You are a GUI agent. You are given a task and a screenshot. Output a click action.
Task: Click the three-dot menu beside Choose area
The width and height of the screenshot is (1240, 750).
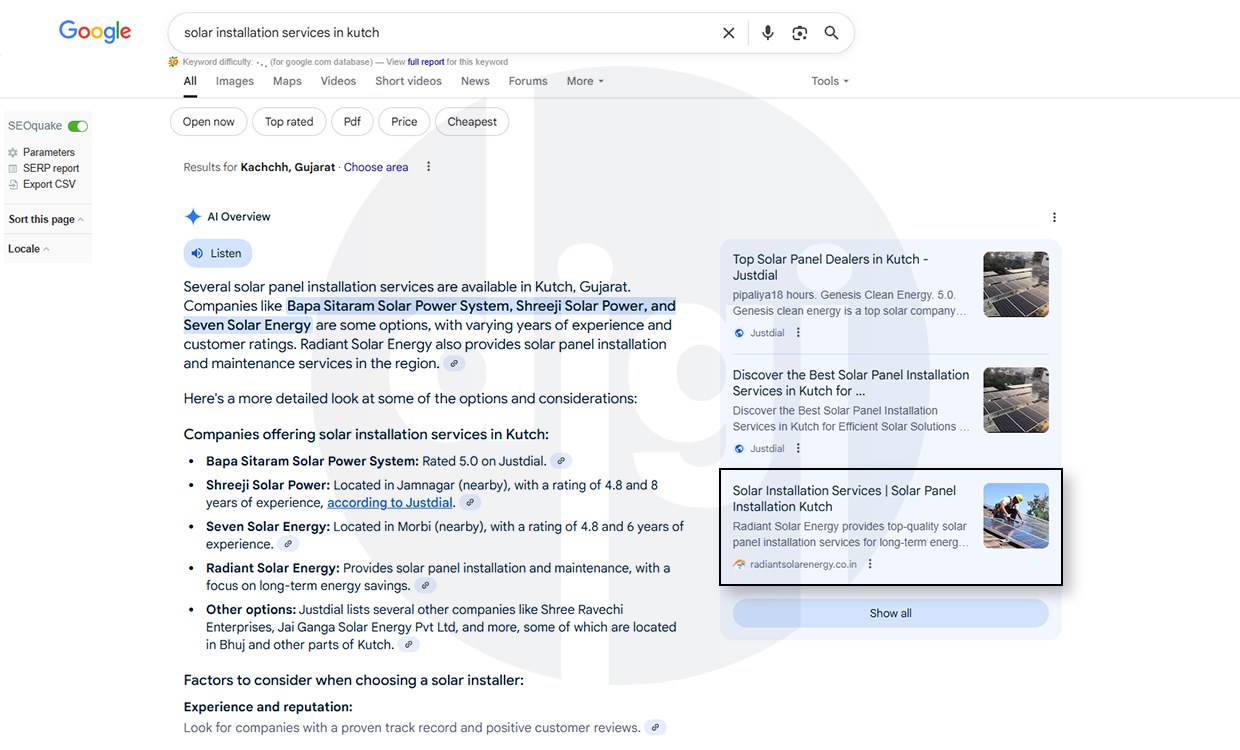tap(429, 167)
